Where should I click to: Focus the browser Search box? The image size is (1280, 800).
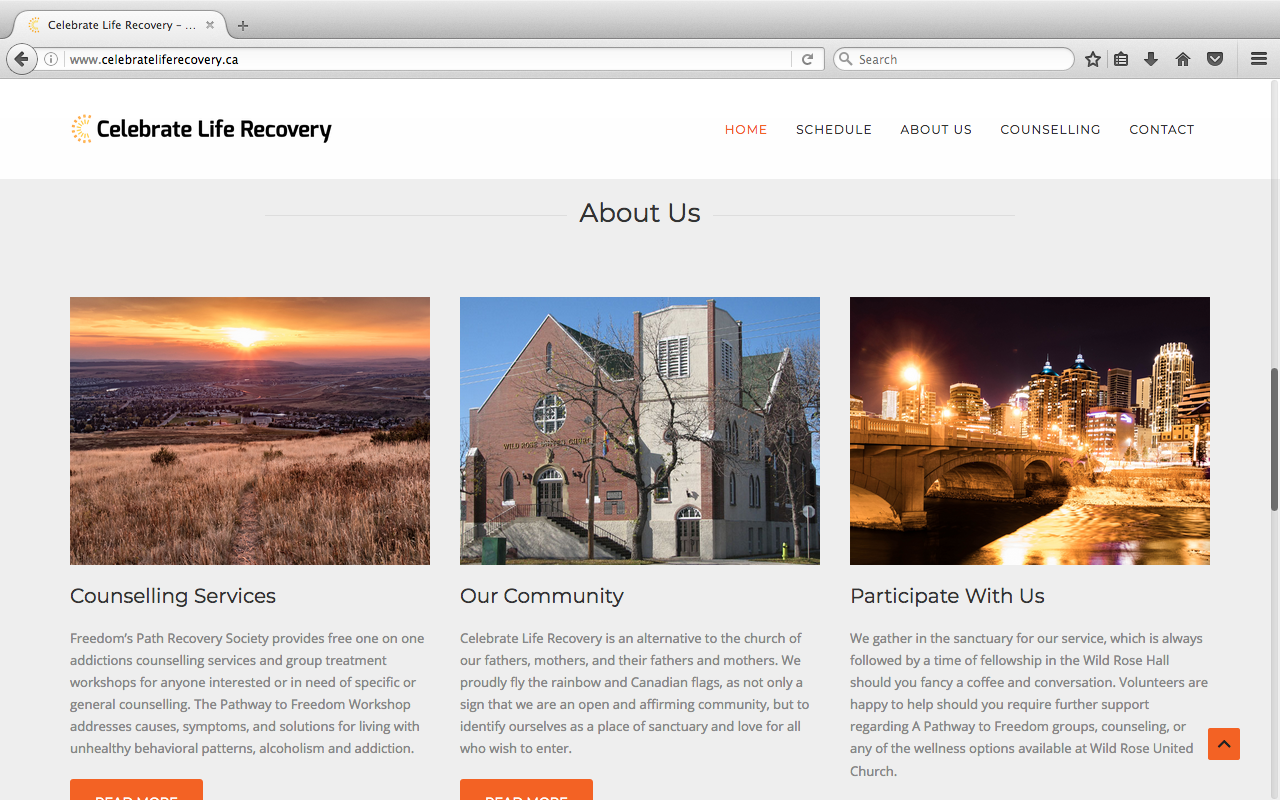point(954,59)
